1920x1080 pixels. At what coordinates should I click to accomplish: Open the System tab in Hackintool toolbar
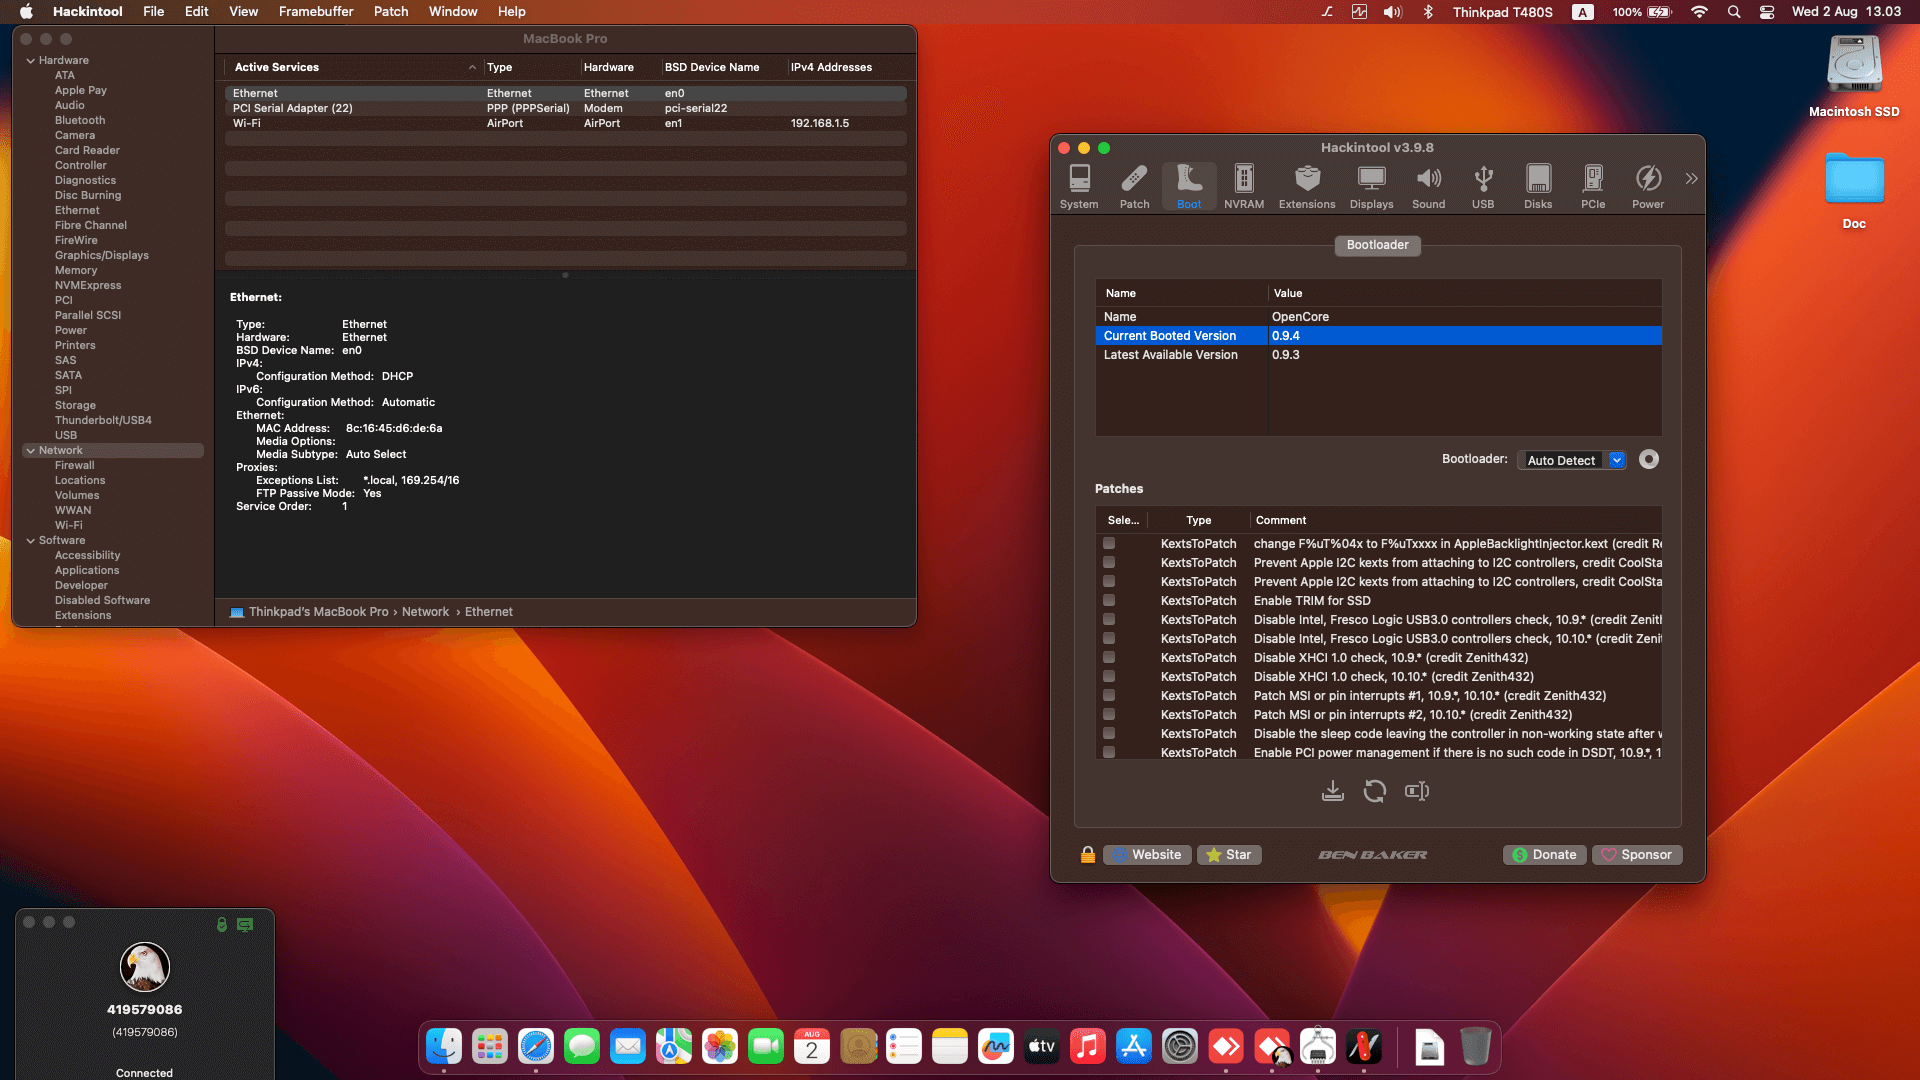(1079, 186)
